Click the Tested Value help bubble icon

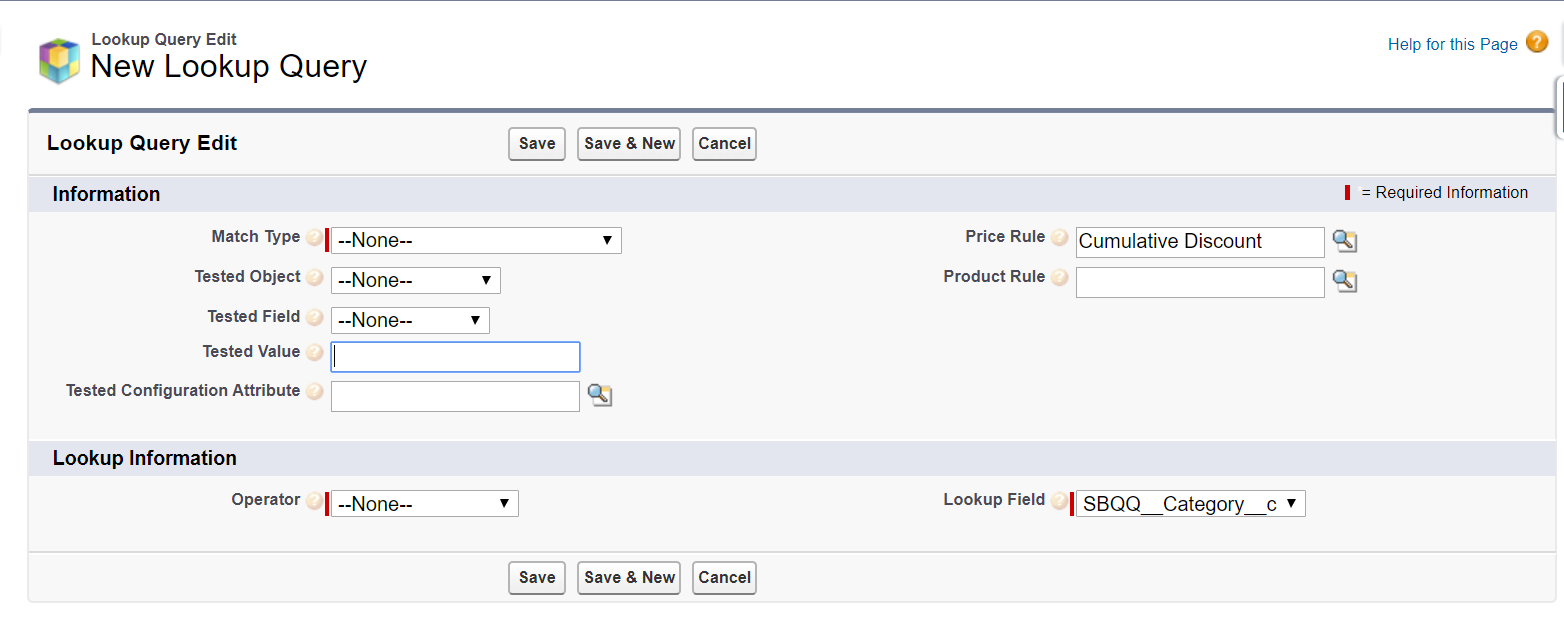coord(315,353)
